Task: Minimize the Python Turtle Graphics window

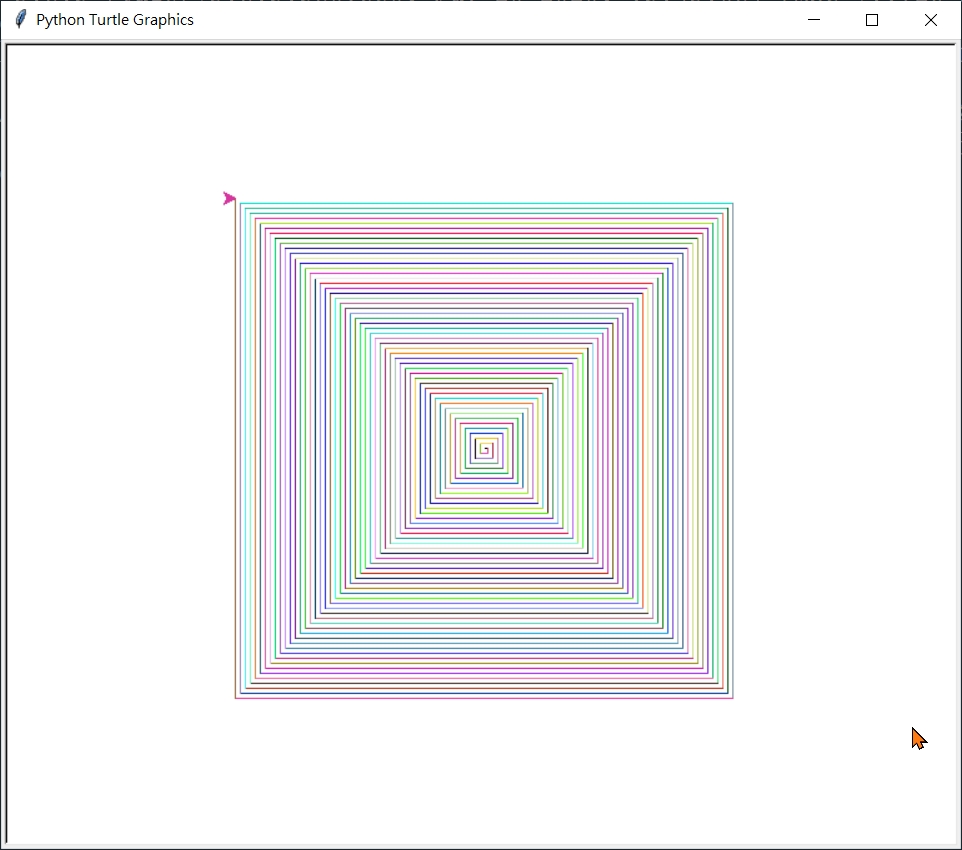Action: (814, 20)
